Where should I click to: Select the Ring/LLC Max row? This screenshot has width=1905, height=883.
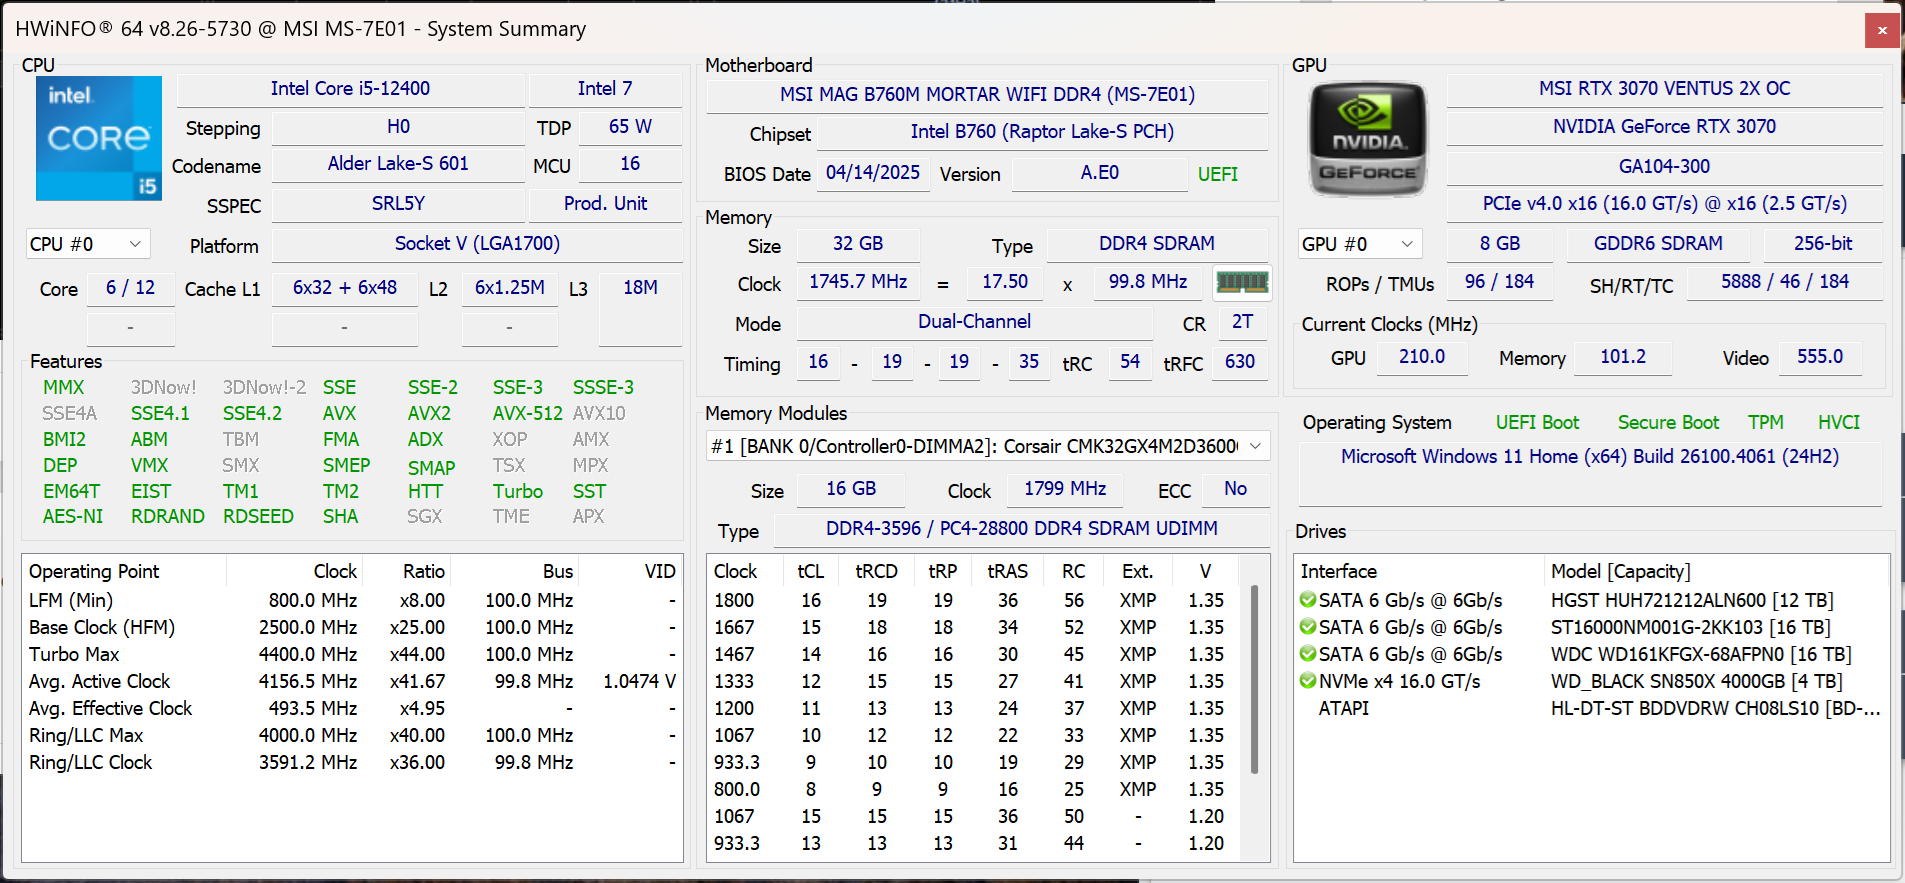click(352, 735)
